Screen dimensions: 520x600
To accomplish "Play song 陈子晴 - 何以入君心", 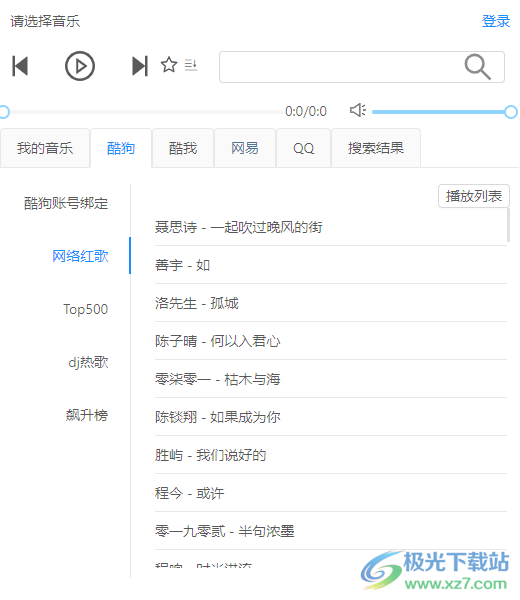I will (x=331, y=341).
